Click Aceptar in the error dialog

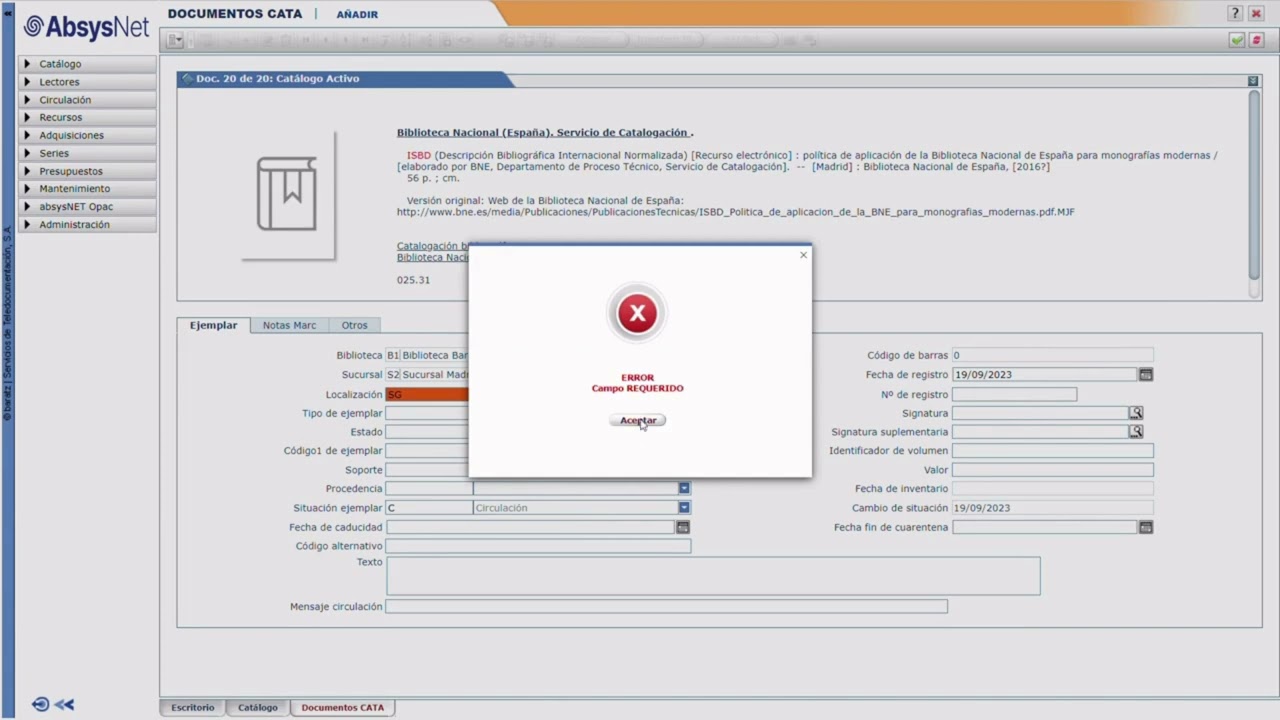[x=637, y=420]
